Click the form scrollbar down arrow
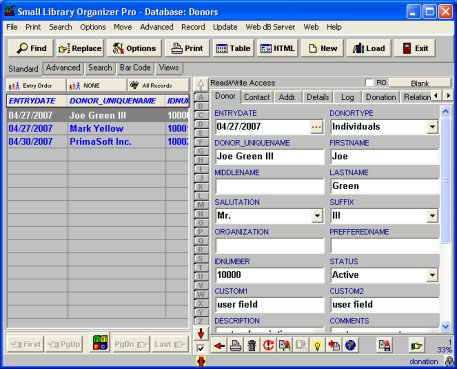457x369 pixels. (445, 327)
